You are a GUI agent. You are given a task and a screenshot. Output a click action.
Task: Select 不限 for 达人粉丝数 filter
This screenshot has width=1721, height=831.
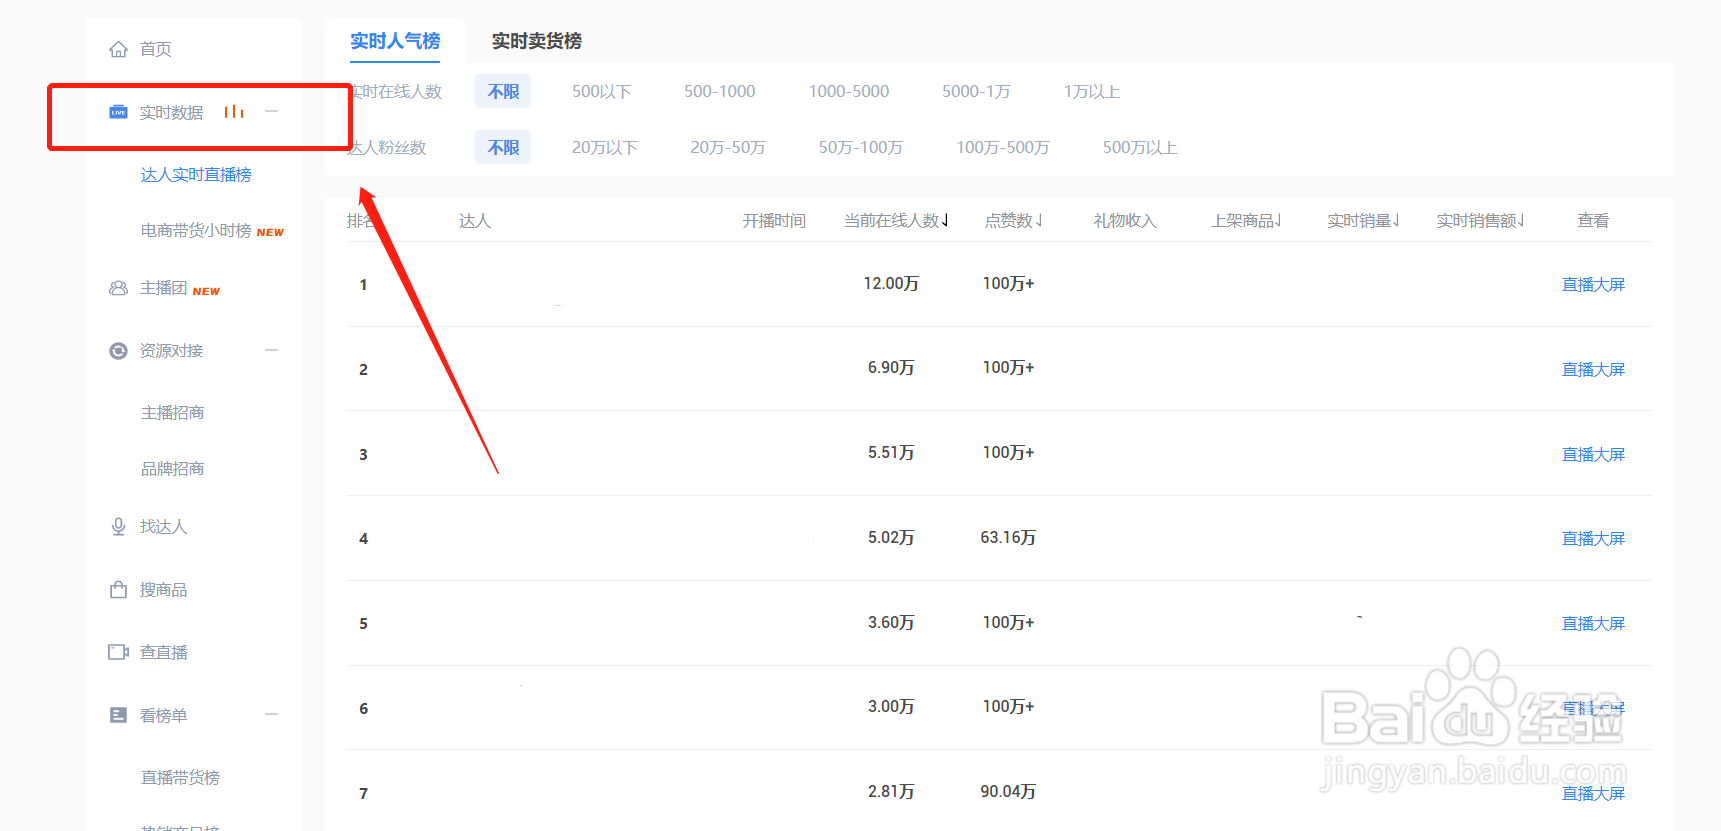(x=503, y=147)
